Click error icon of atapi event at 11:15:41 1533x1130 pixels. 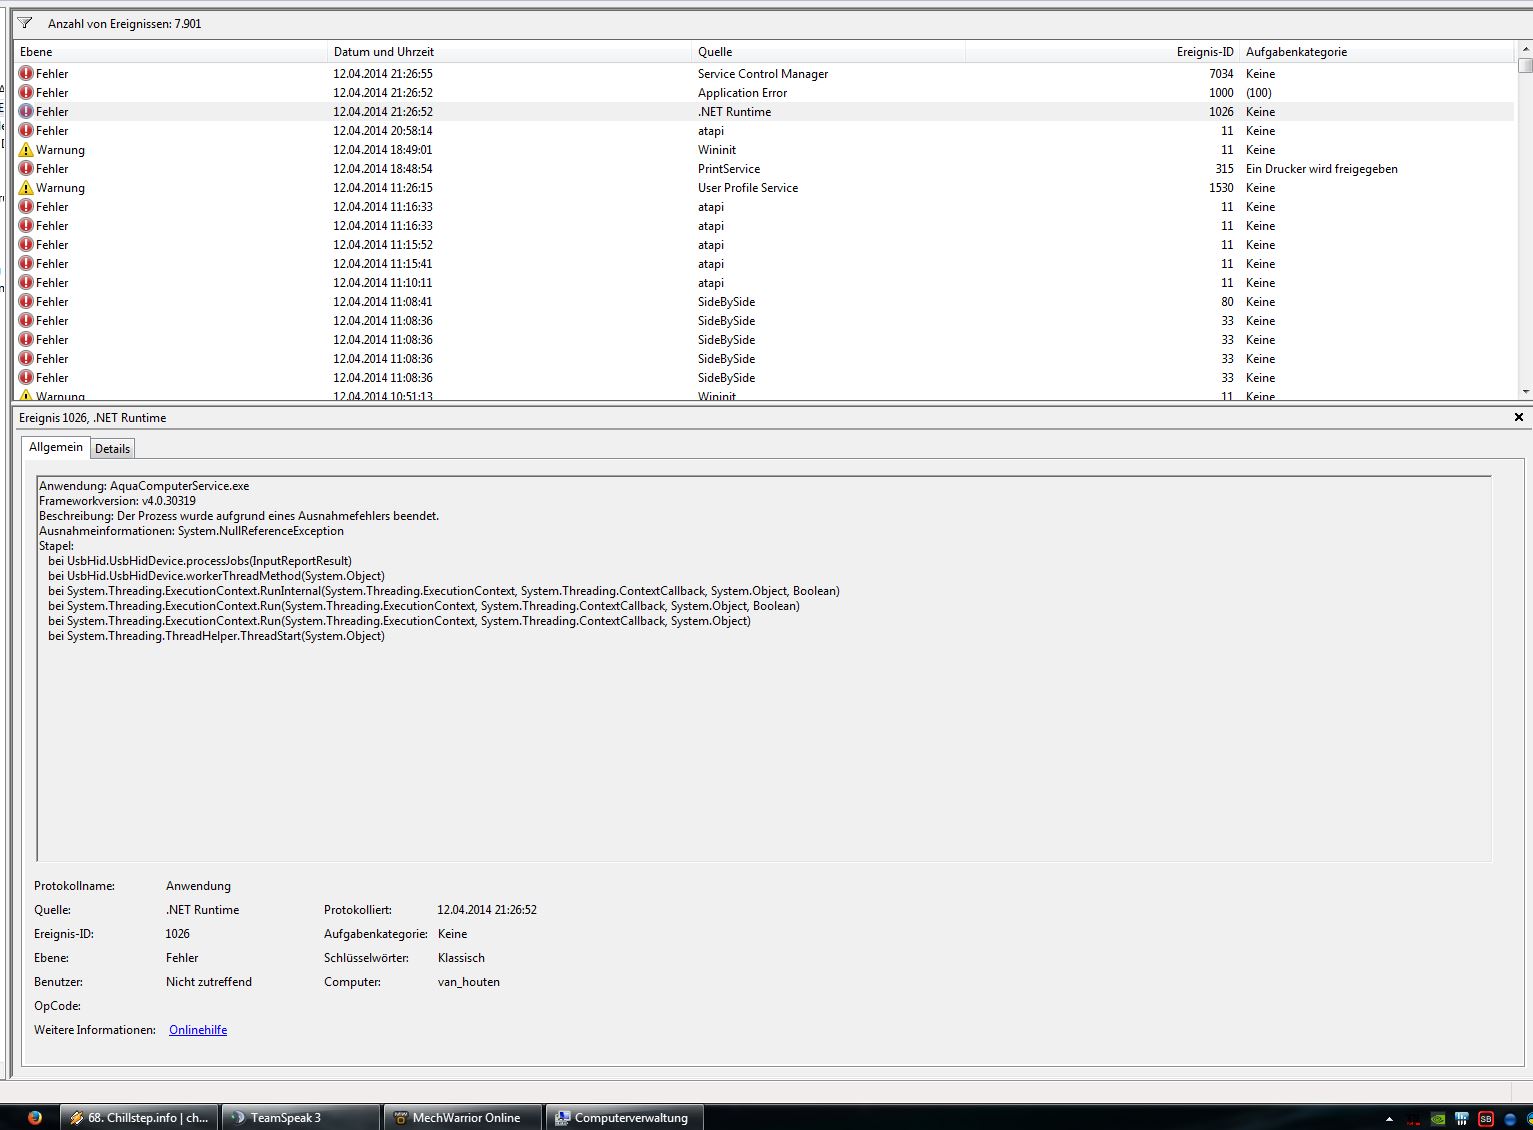pos(26,264)
